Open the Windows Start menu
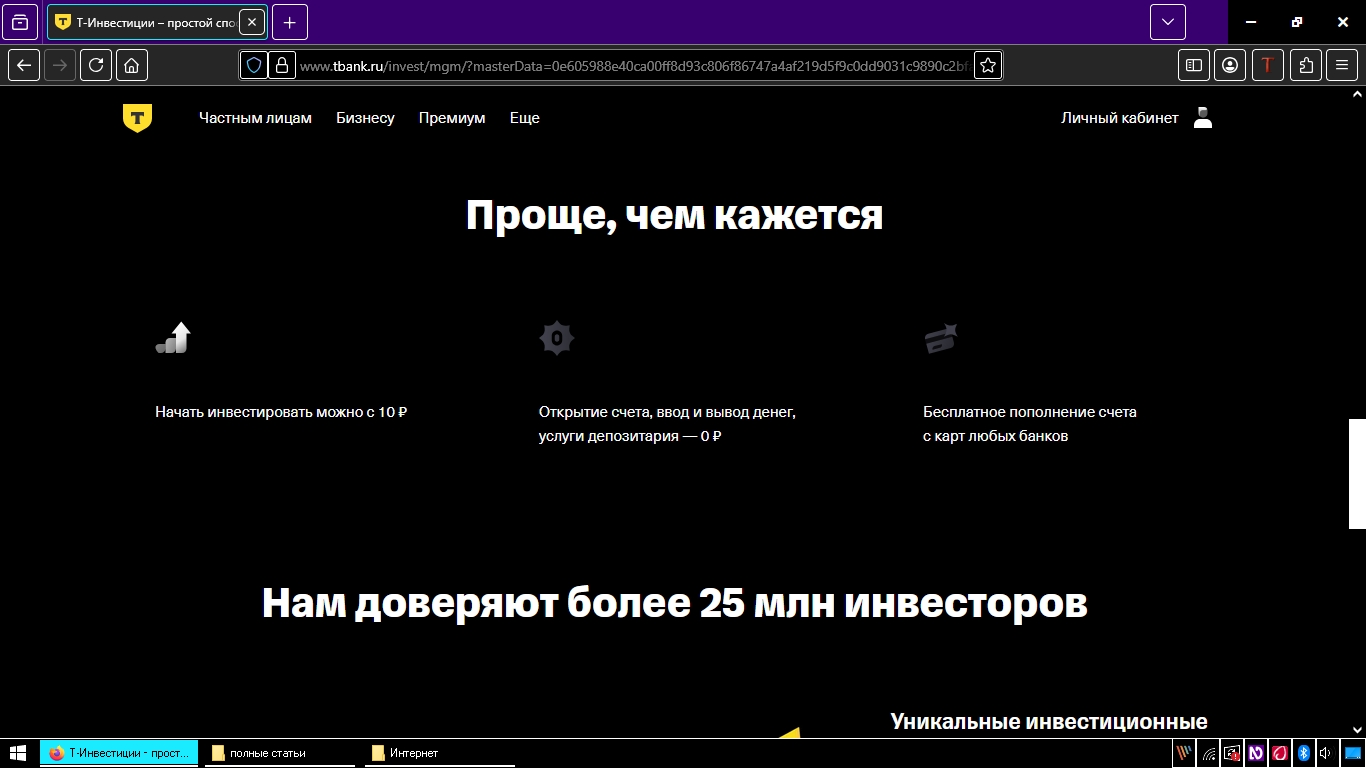 (x=18, y=753)
